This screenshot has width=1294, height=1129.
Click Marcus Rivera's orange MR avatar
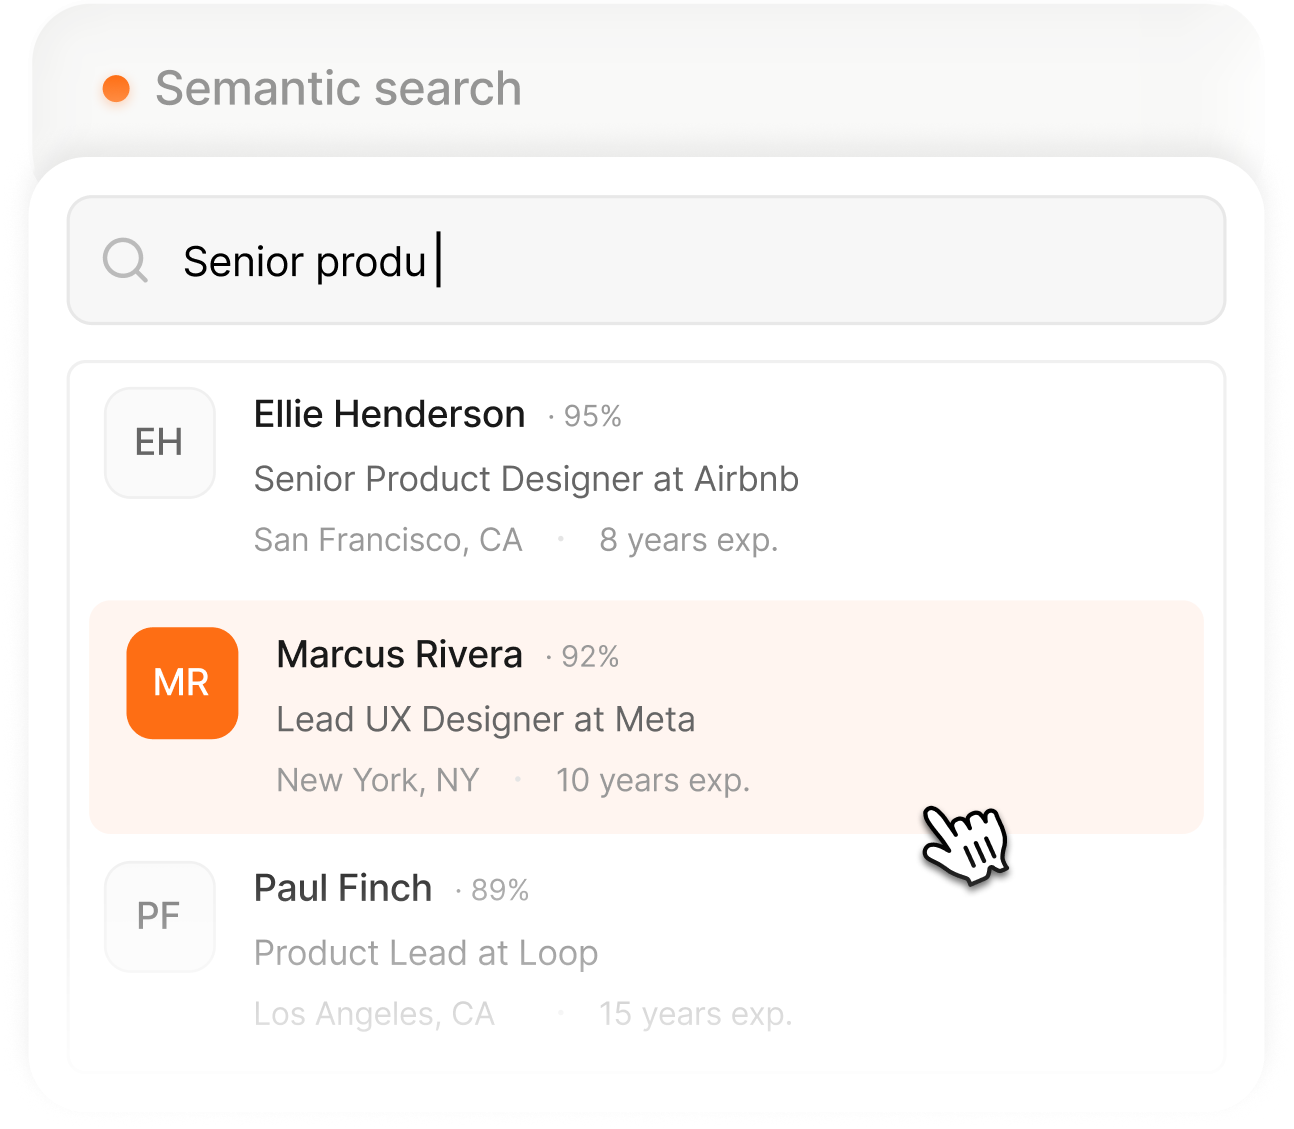pyautogui.click(x=182, y=683)
